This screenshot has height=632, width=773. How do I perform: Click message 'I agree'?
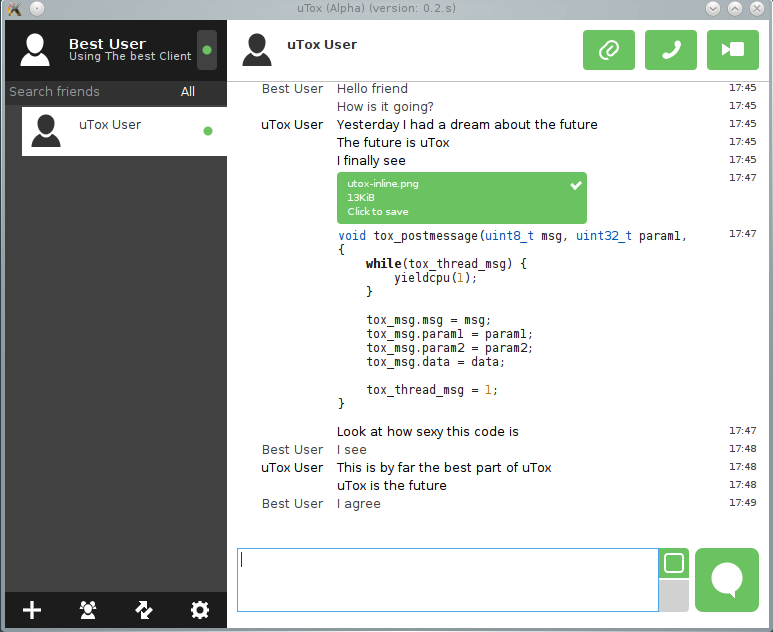(358, 504)
